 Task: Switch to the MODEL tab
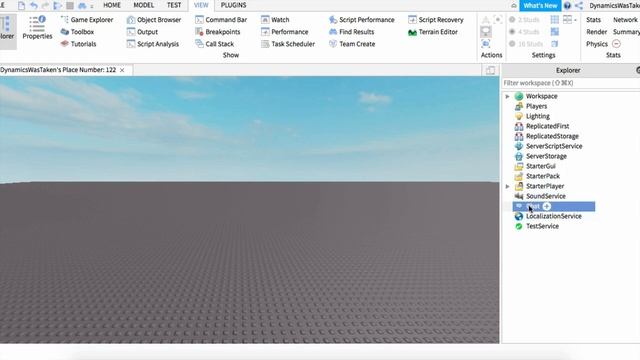pos(144,5)
